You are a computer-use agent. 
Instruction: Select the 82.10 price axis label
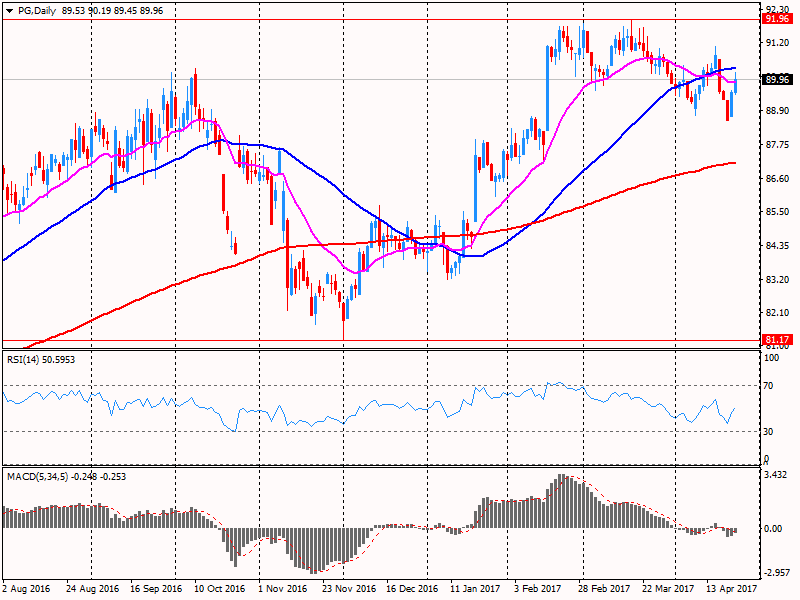click(778, 312)
